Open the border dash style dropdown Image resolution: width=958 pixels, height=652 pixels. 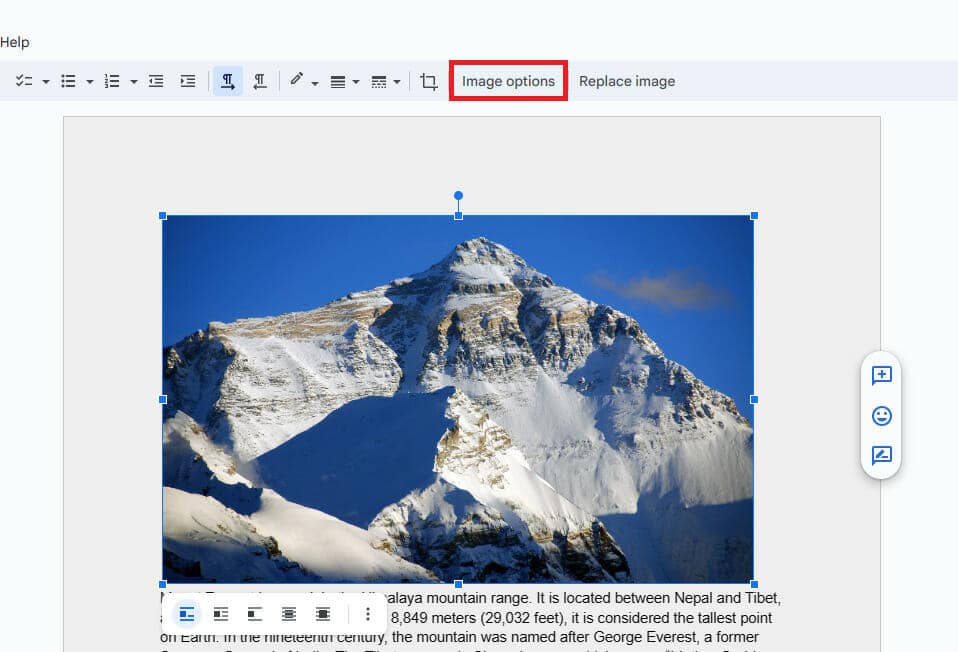point(386,82)
